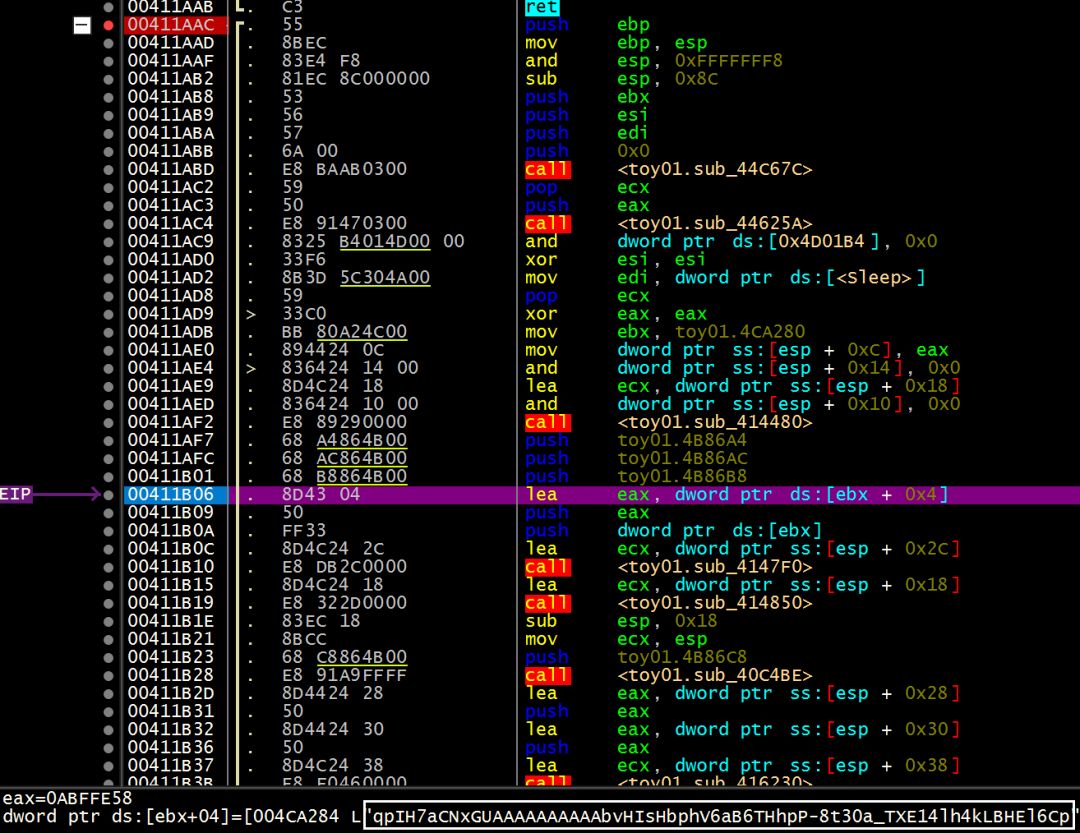This screenshot has width=1080, height=833.
Task: Click the 0xFFFFFFF8 operand
Action: click(x=728, y=61)
